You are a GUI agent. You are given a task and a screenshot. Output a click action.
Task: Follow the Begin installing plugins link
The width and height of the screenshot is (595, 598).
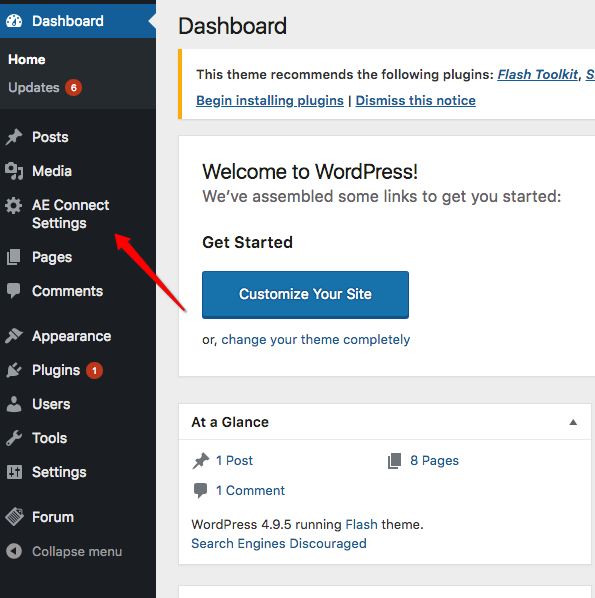[270, 101]
